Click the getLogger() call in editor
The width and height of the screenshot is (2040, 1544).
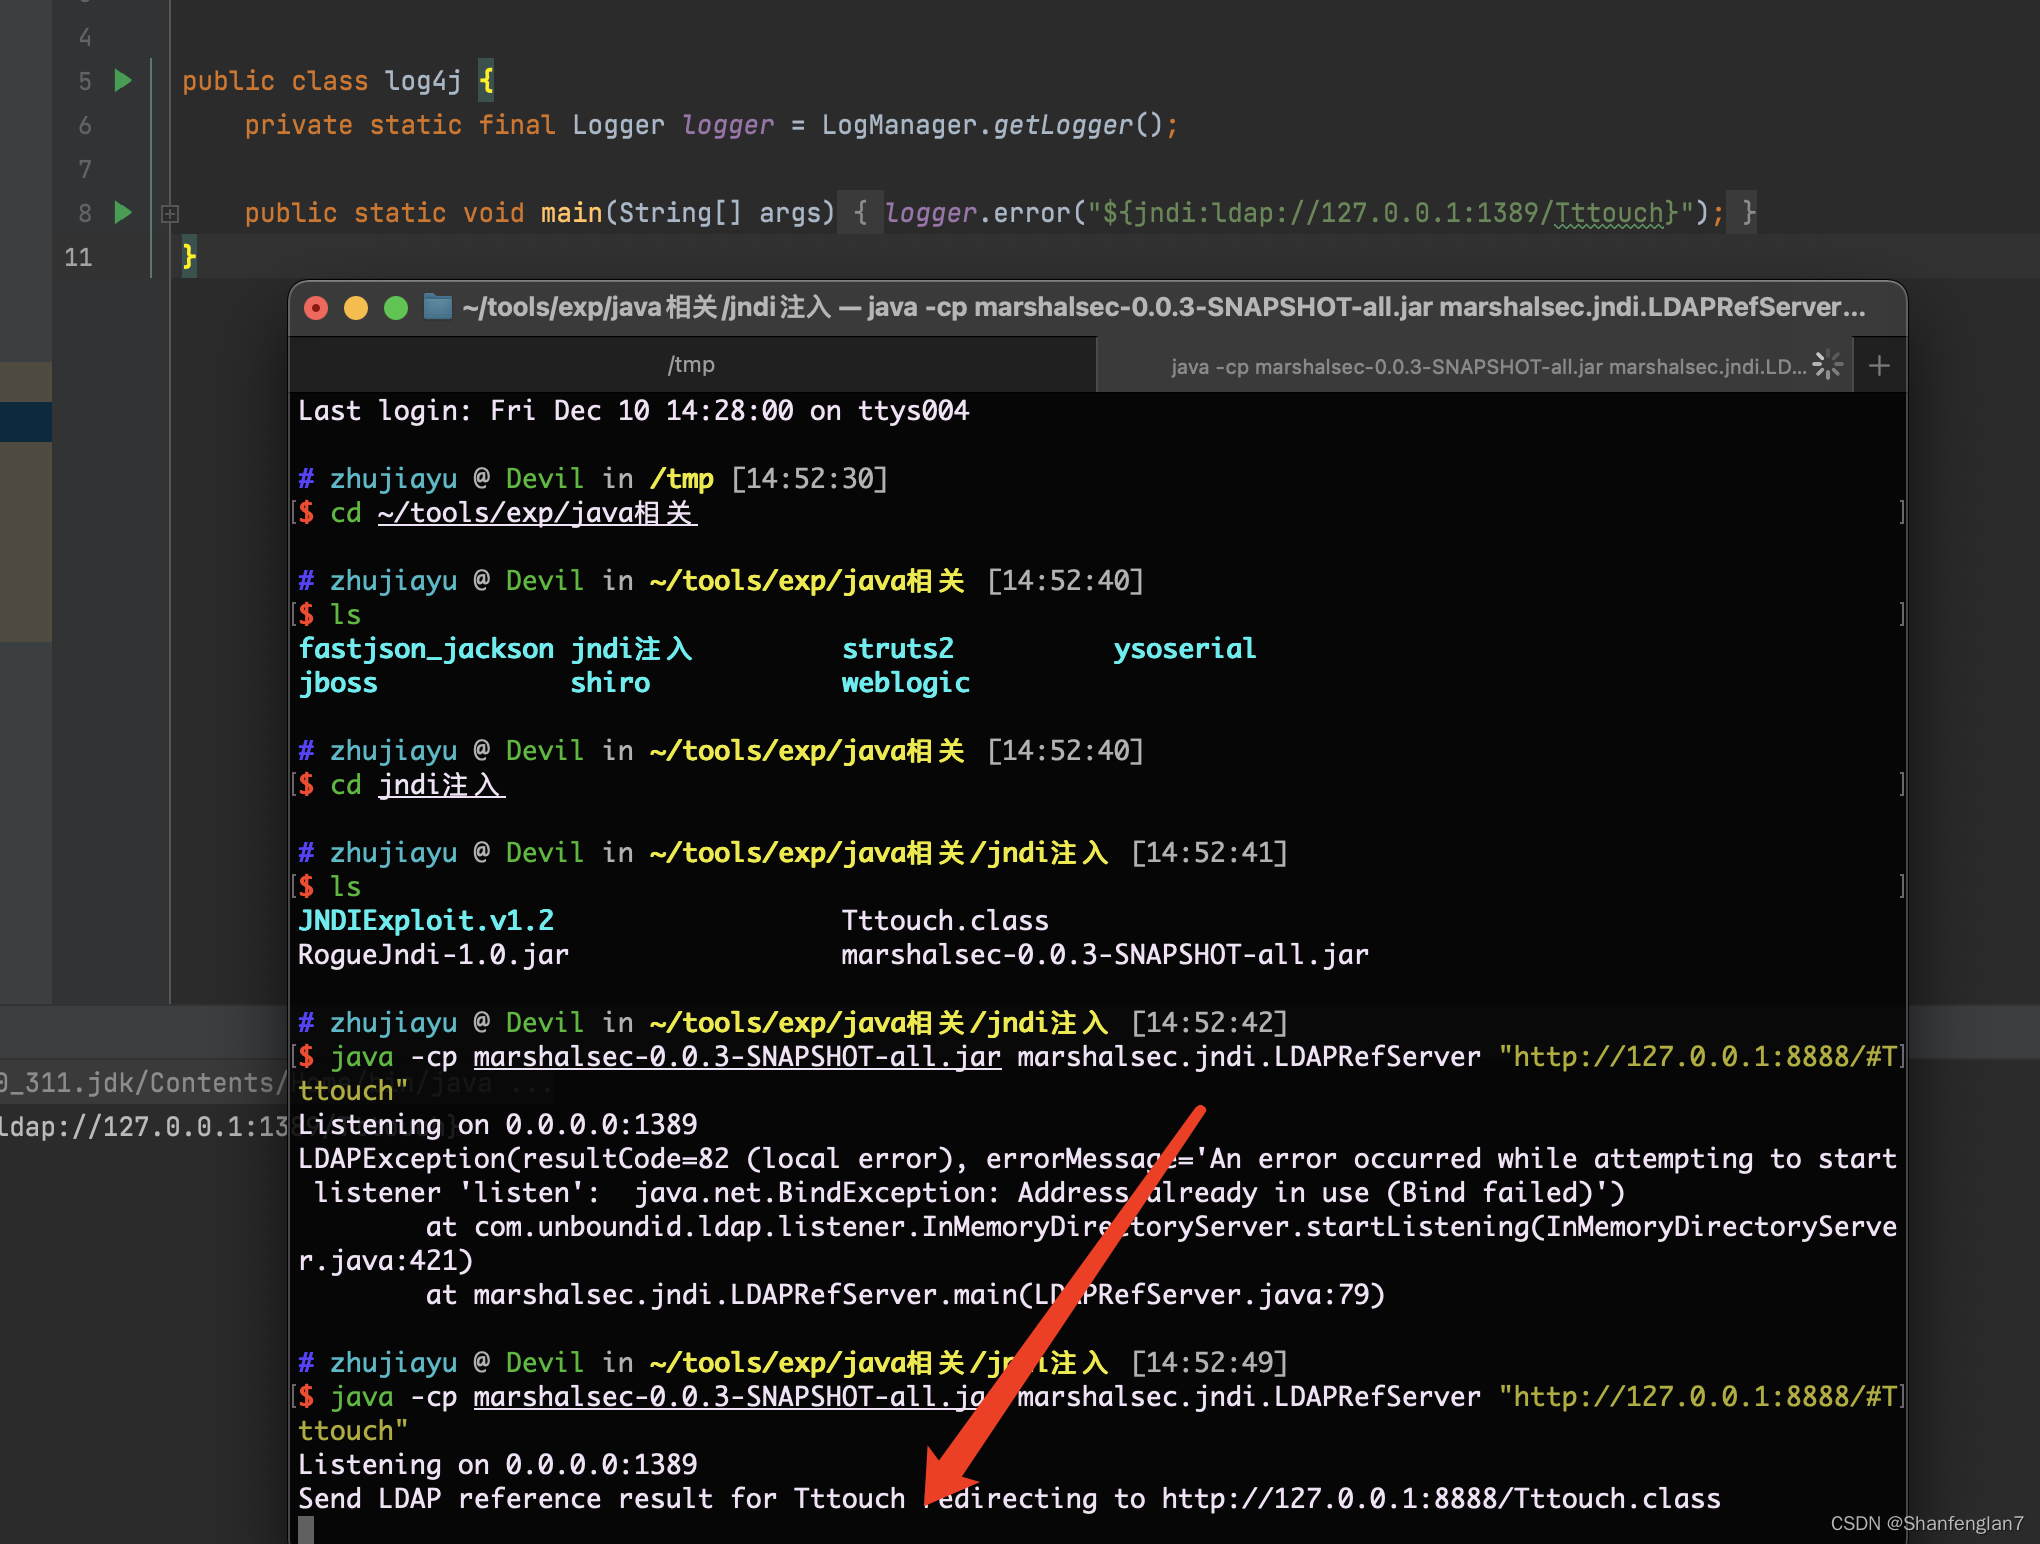click(1078, 125)
